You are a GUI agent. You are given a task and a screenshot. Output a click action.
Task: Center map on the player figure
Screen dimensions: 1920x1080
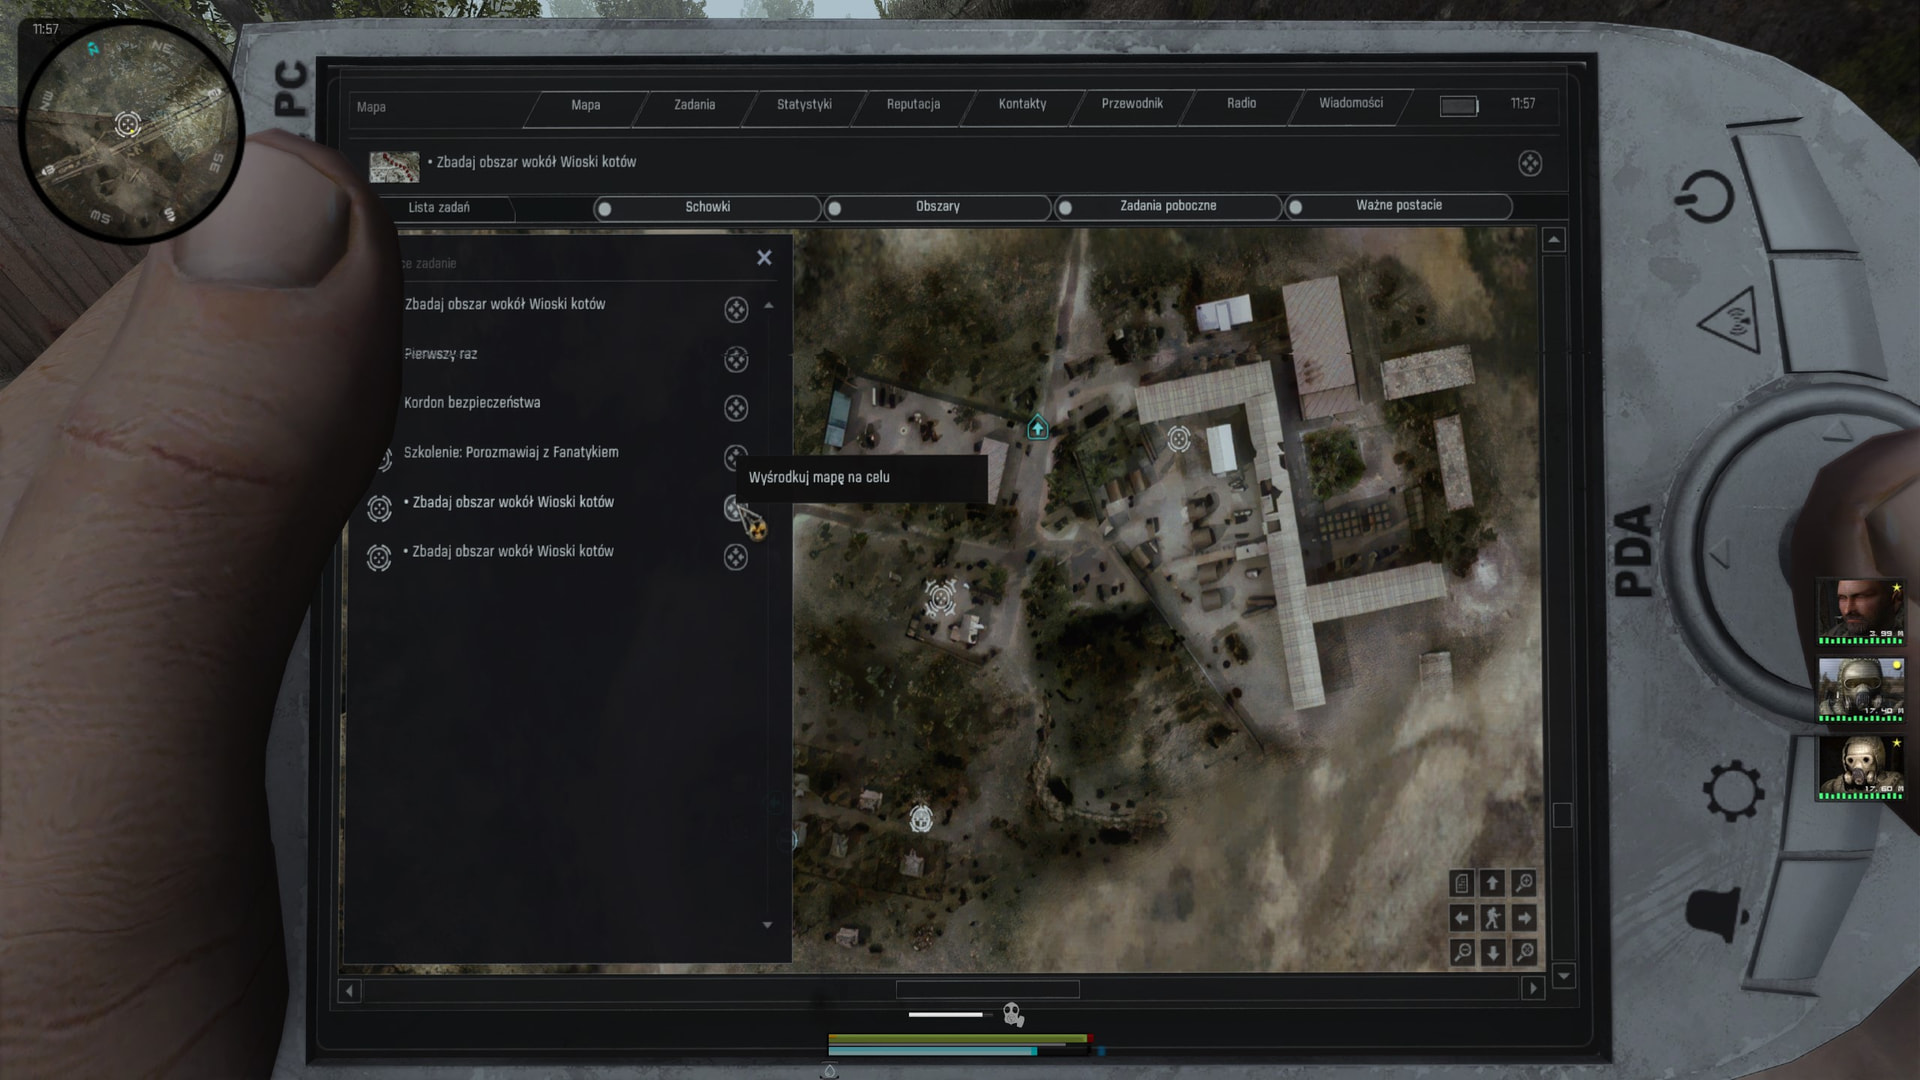click(1493, 918)
